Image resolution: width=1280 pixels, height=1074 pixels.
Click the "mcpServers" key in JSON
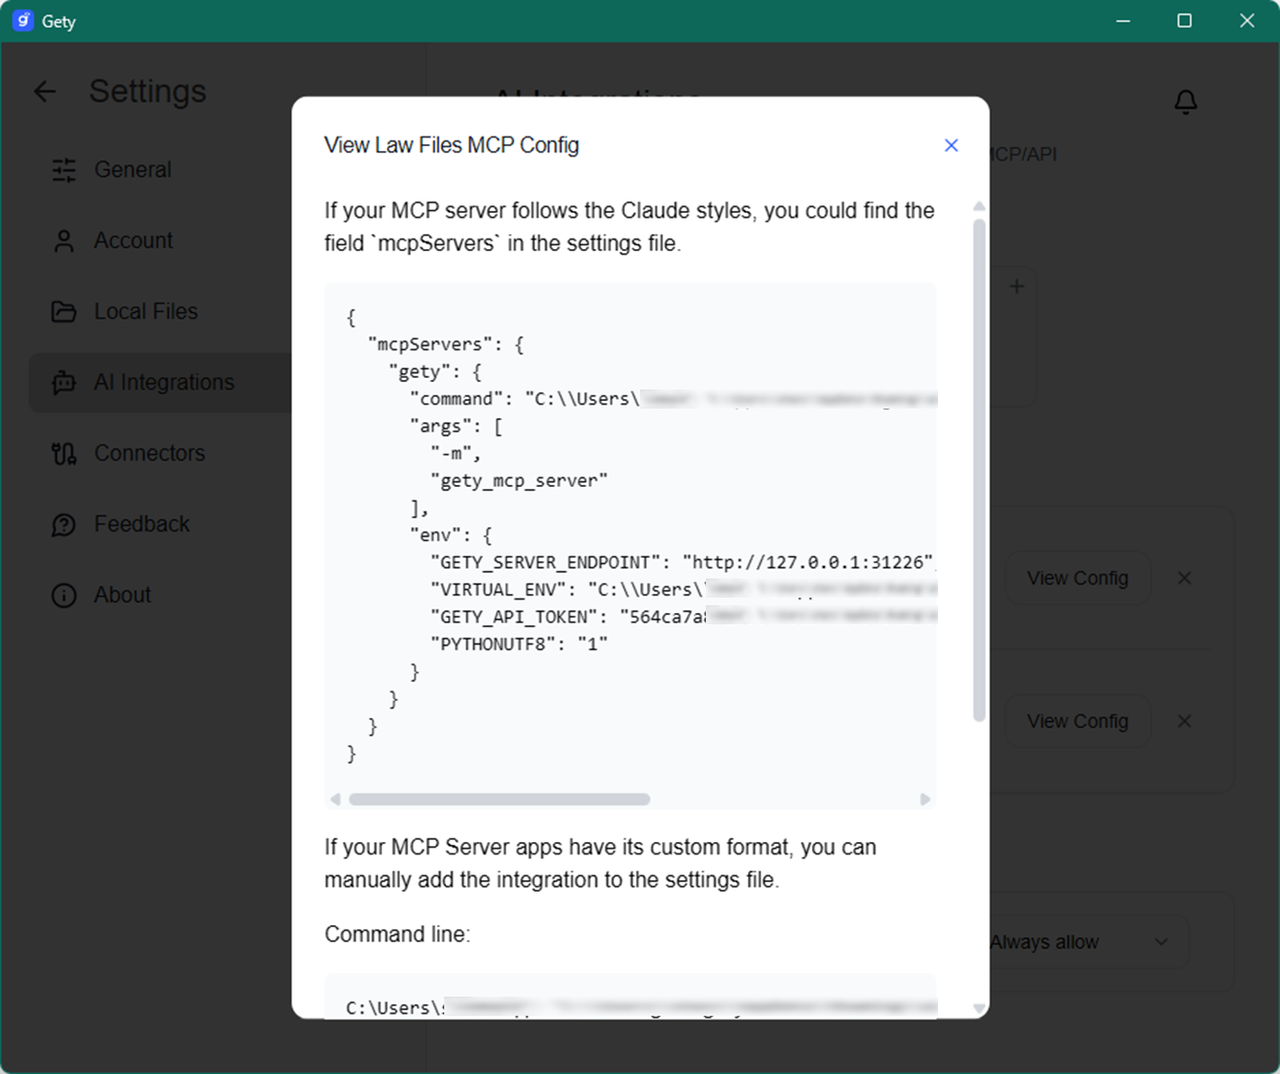click(x=430, y=345)
